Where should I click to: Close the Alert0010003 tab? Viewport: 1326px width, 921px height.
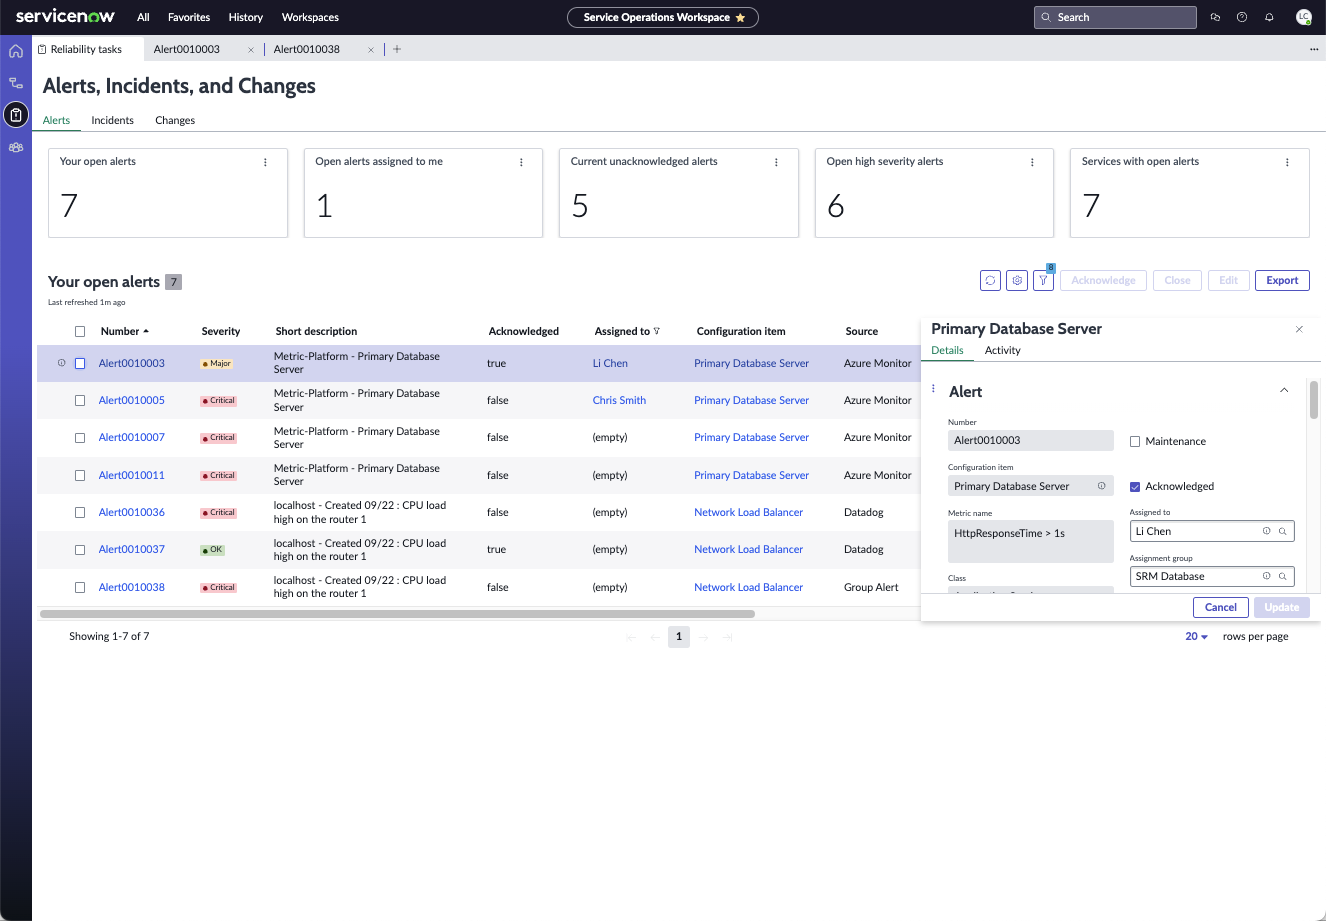251,49
